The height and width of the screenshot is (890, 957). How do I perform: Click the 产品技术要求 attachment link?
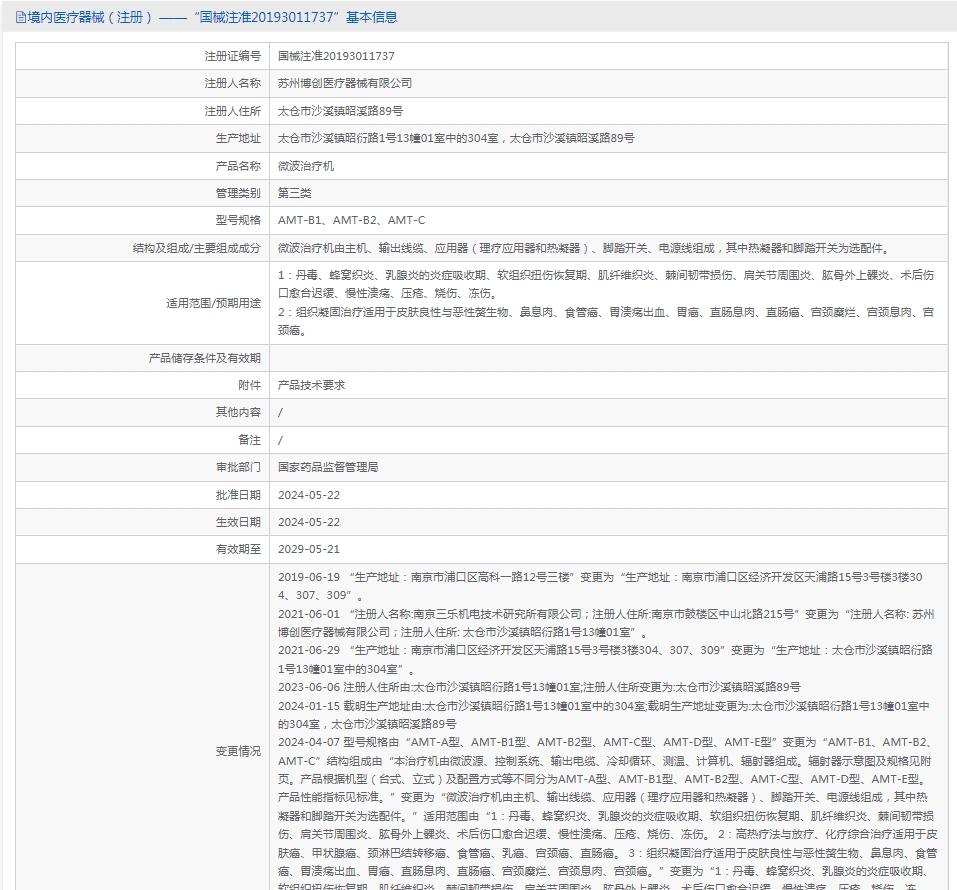[x=311, y=385]
